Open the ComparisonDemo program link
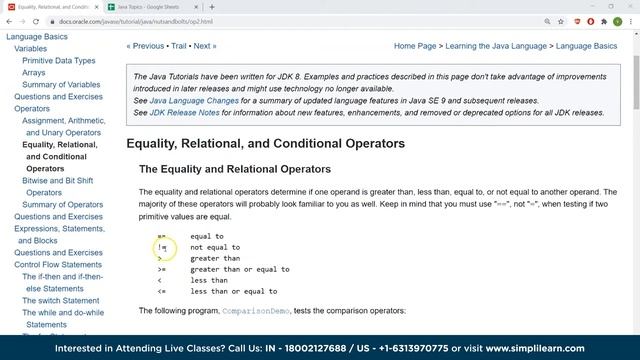The image size is (640, 360). (256, 311)
